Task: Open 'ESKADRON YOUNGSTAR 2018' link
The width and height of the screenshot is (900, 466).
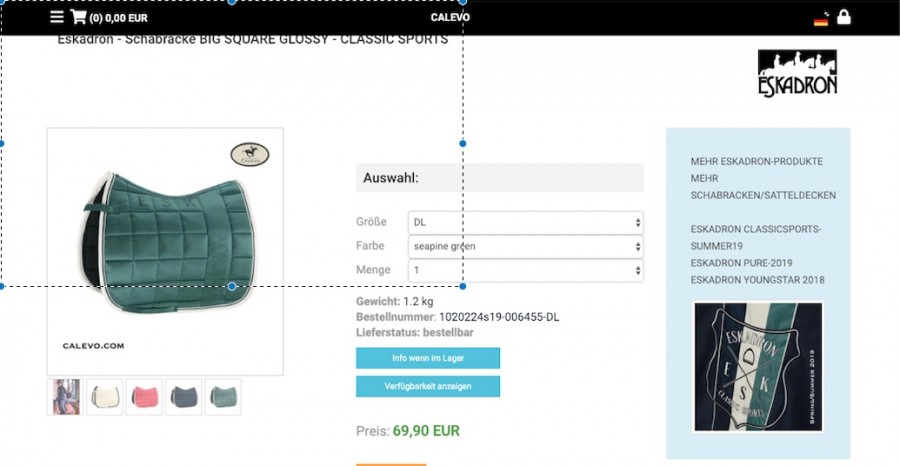Action: pos(758,280)
